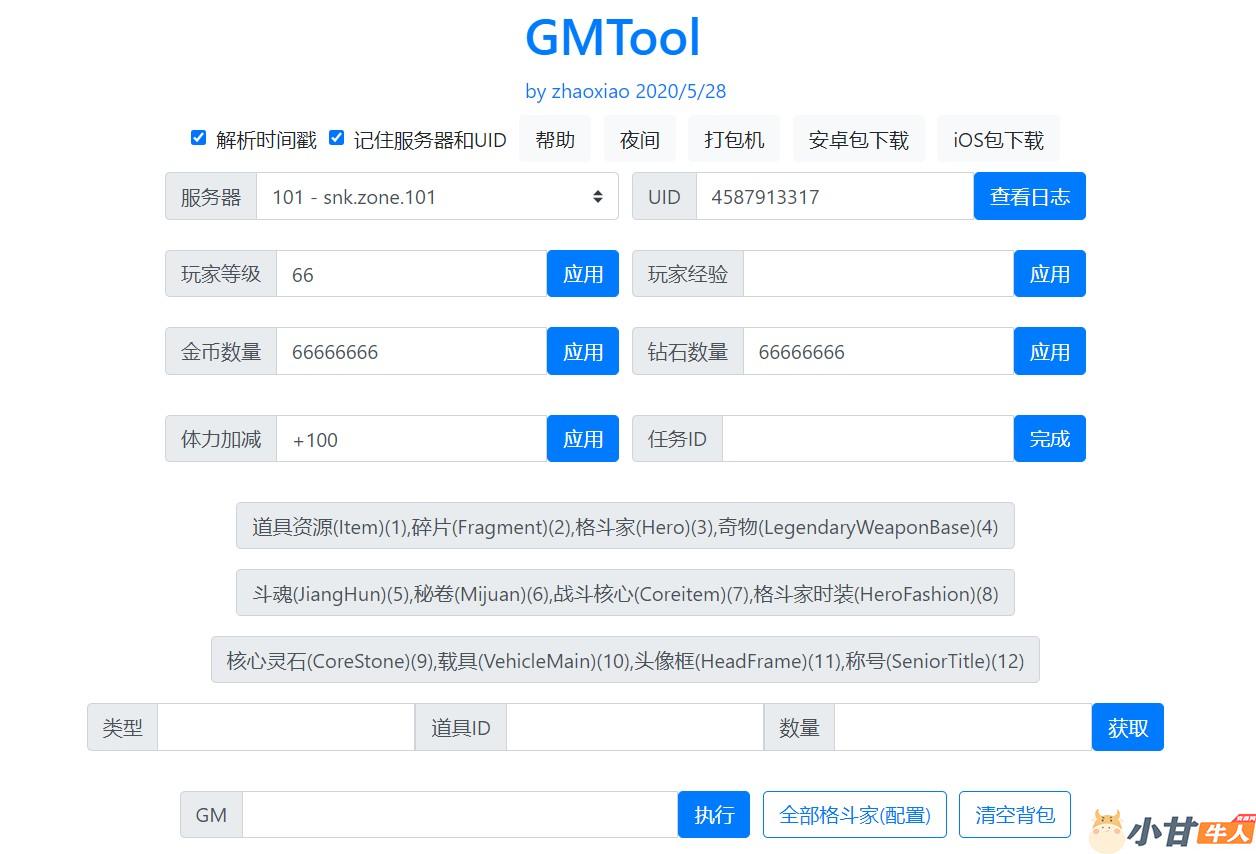The height and width of the screenshot is (854, 1256).
Task: Open the 服务器 dropdown list
Action: pos(438,197)
